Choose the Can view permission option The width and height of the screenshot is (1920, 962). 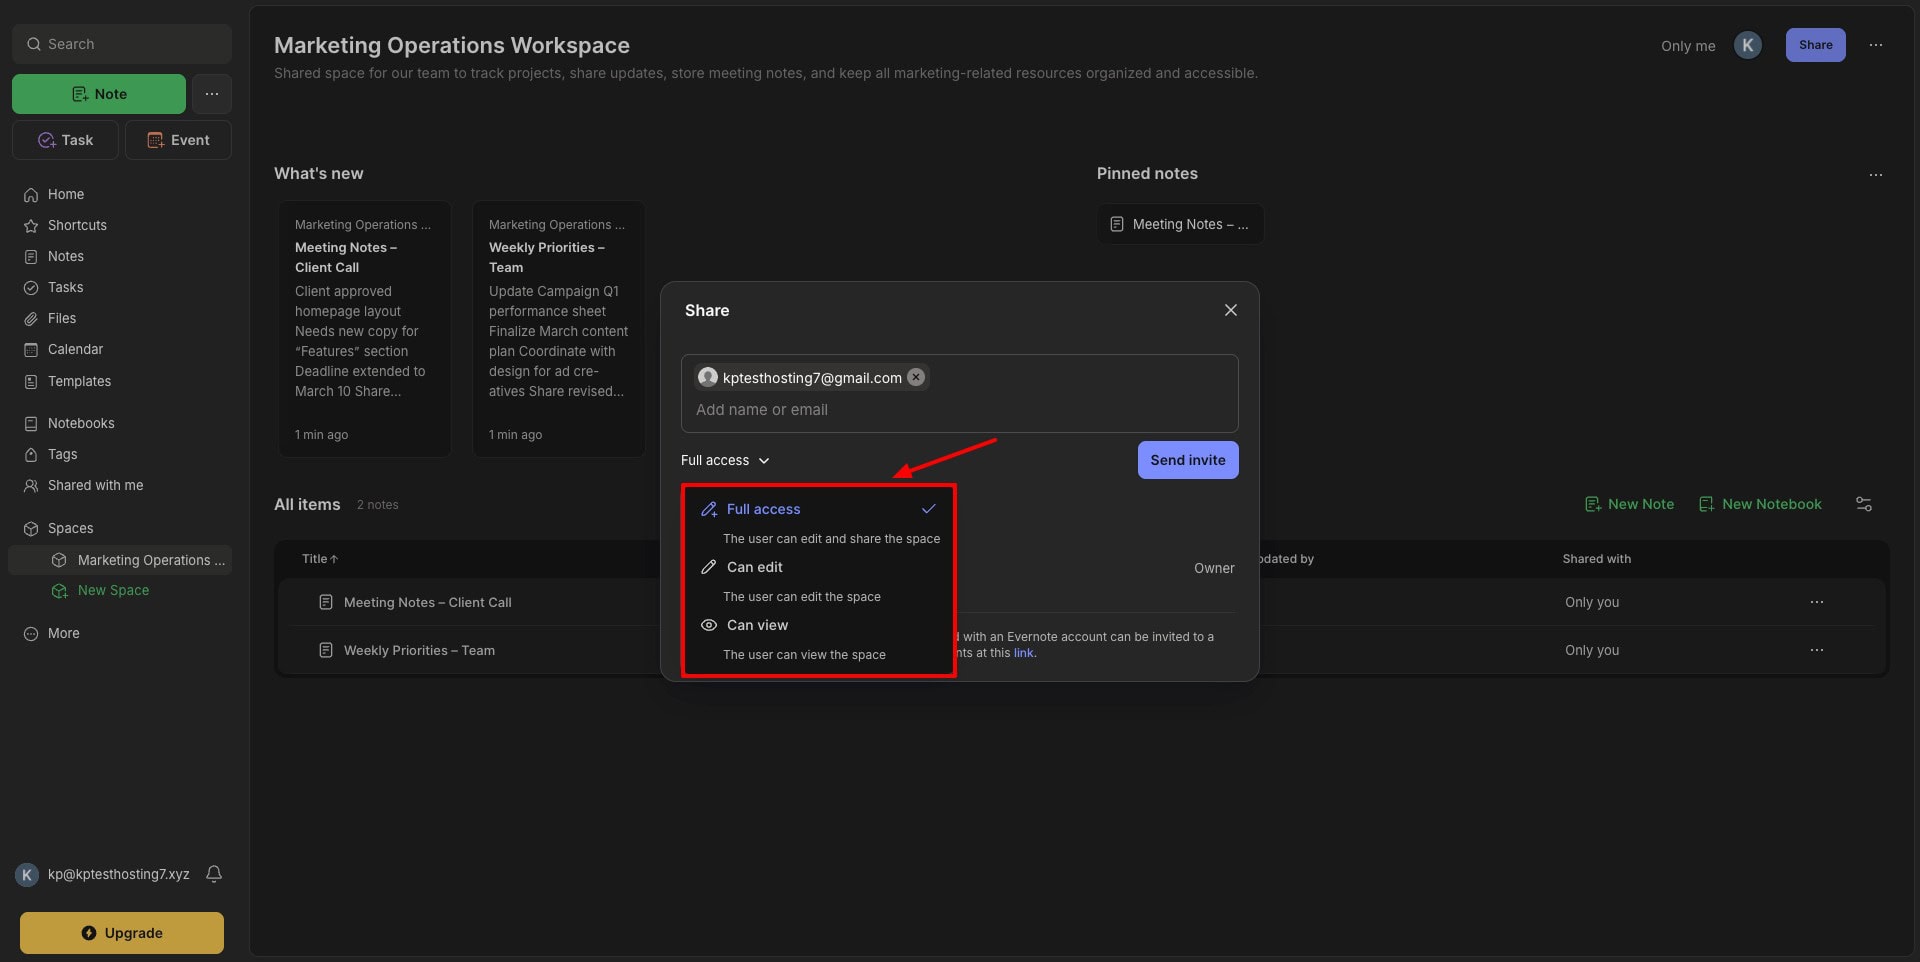tap(757, 625)
